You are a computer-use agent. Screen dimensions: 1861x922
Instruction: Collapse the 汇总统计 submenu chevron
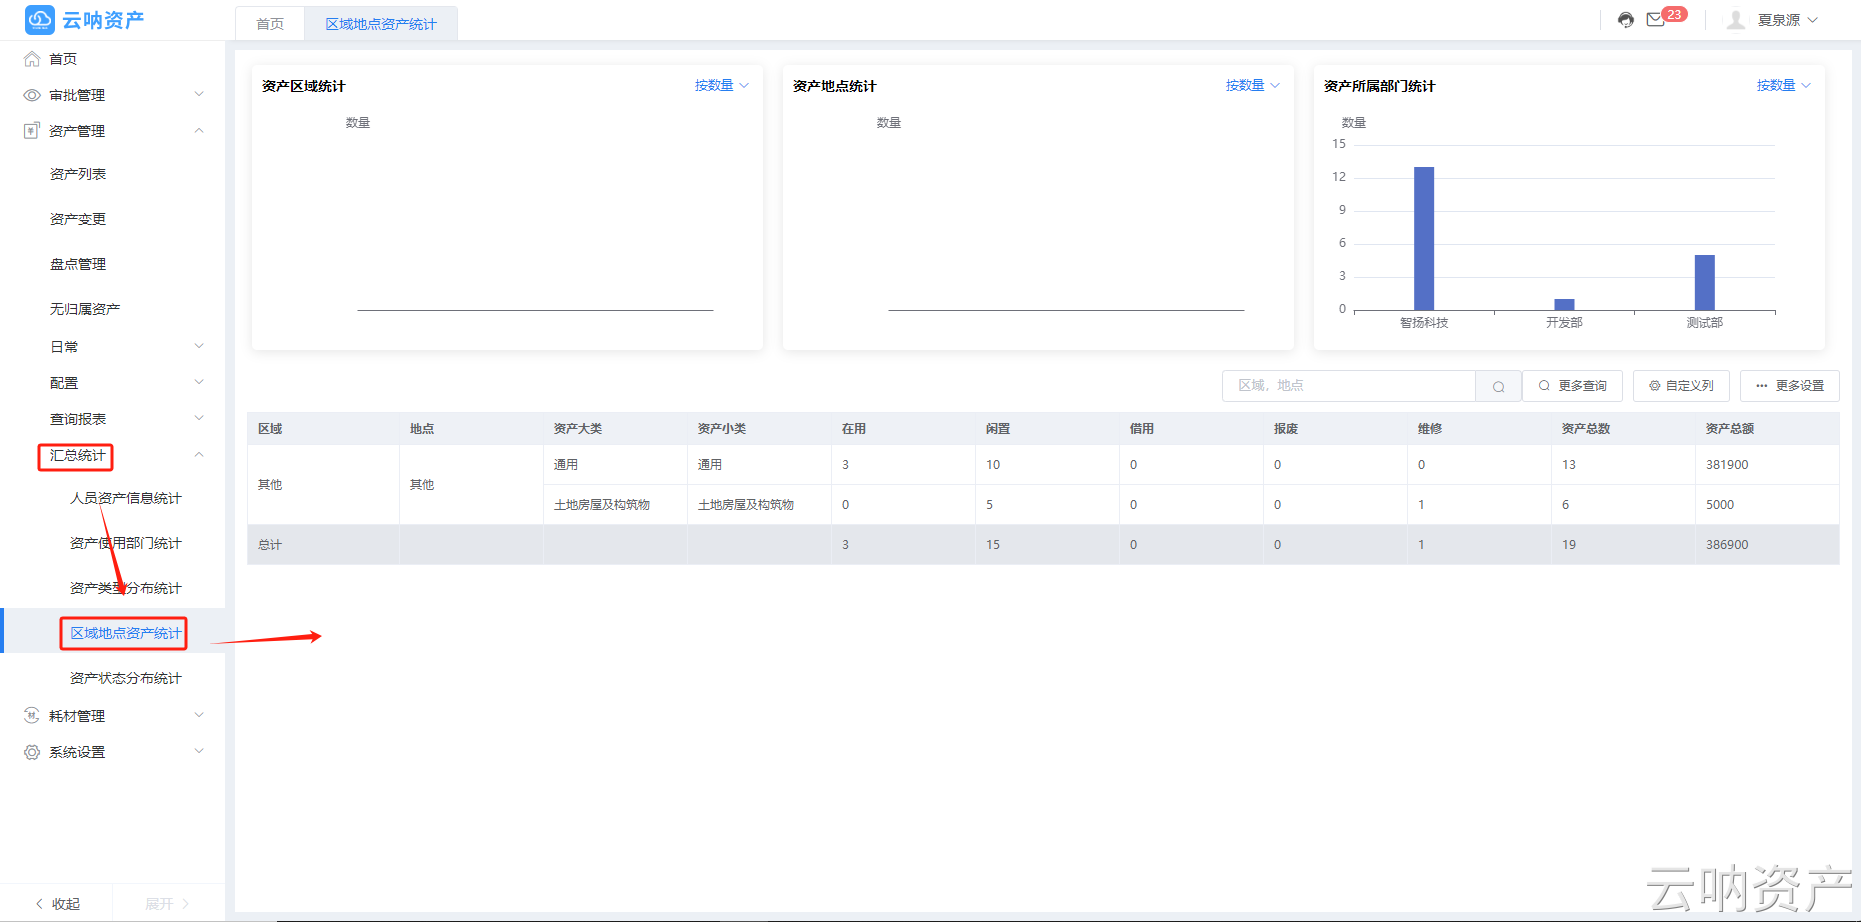[x=199, y=454]
